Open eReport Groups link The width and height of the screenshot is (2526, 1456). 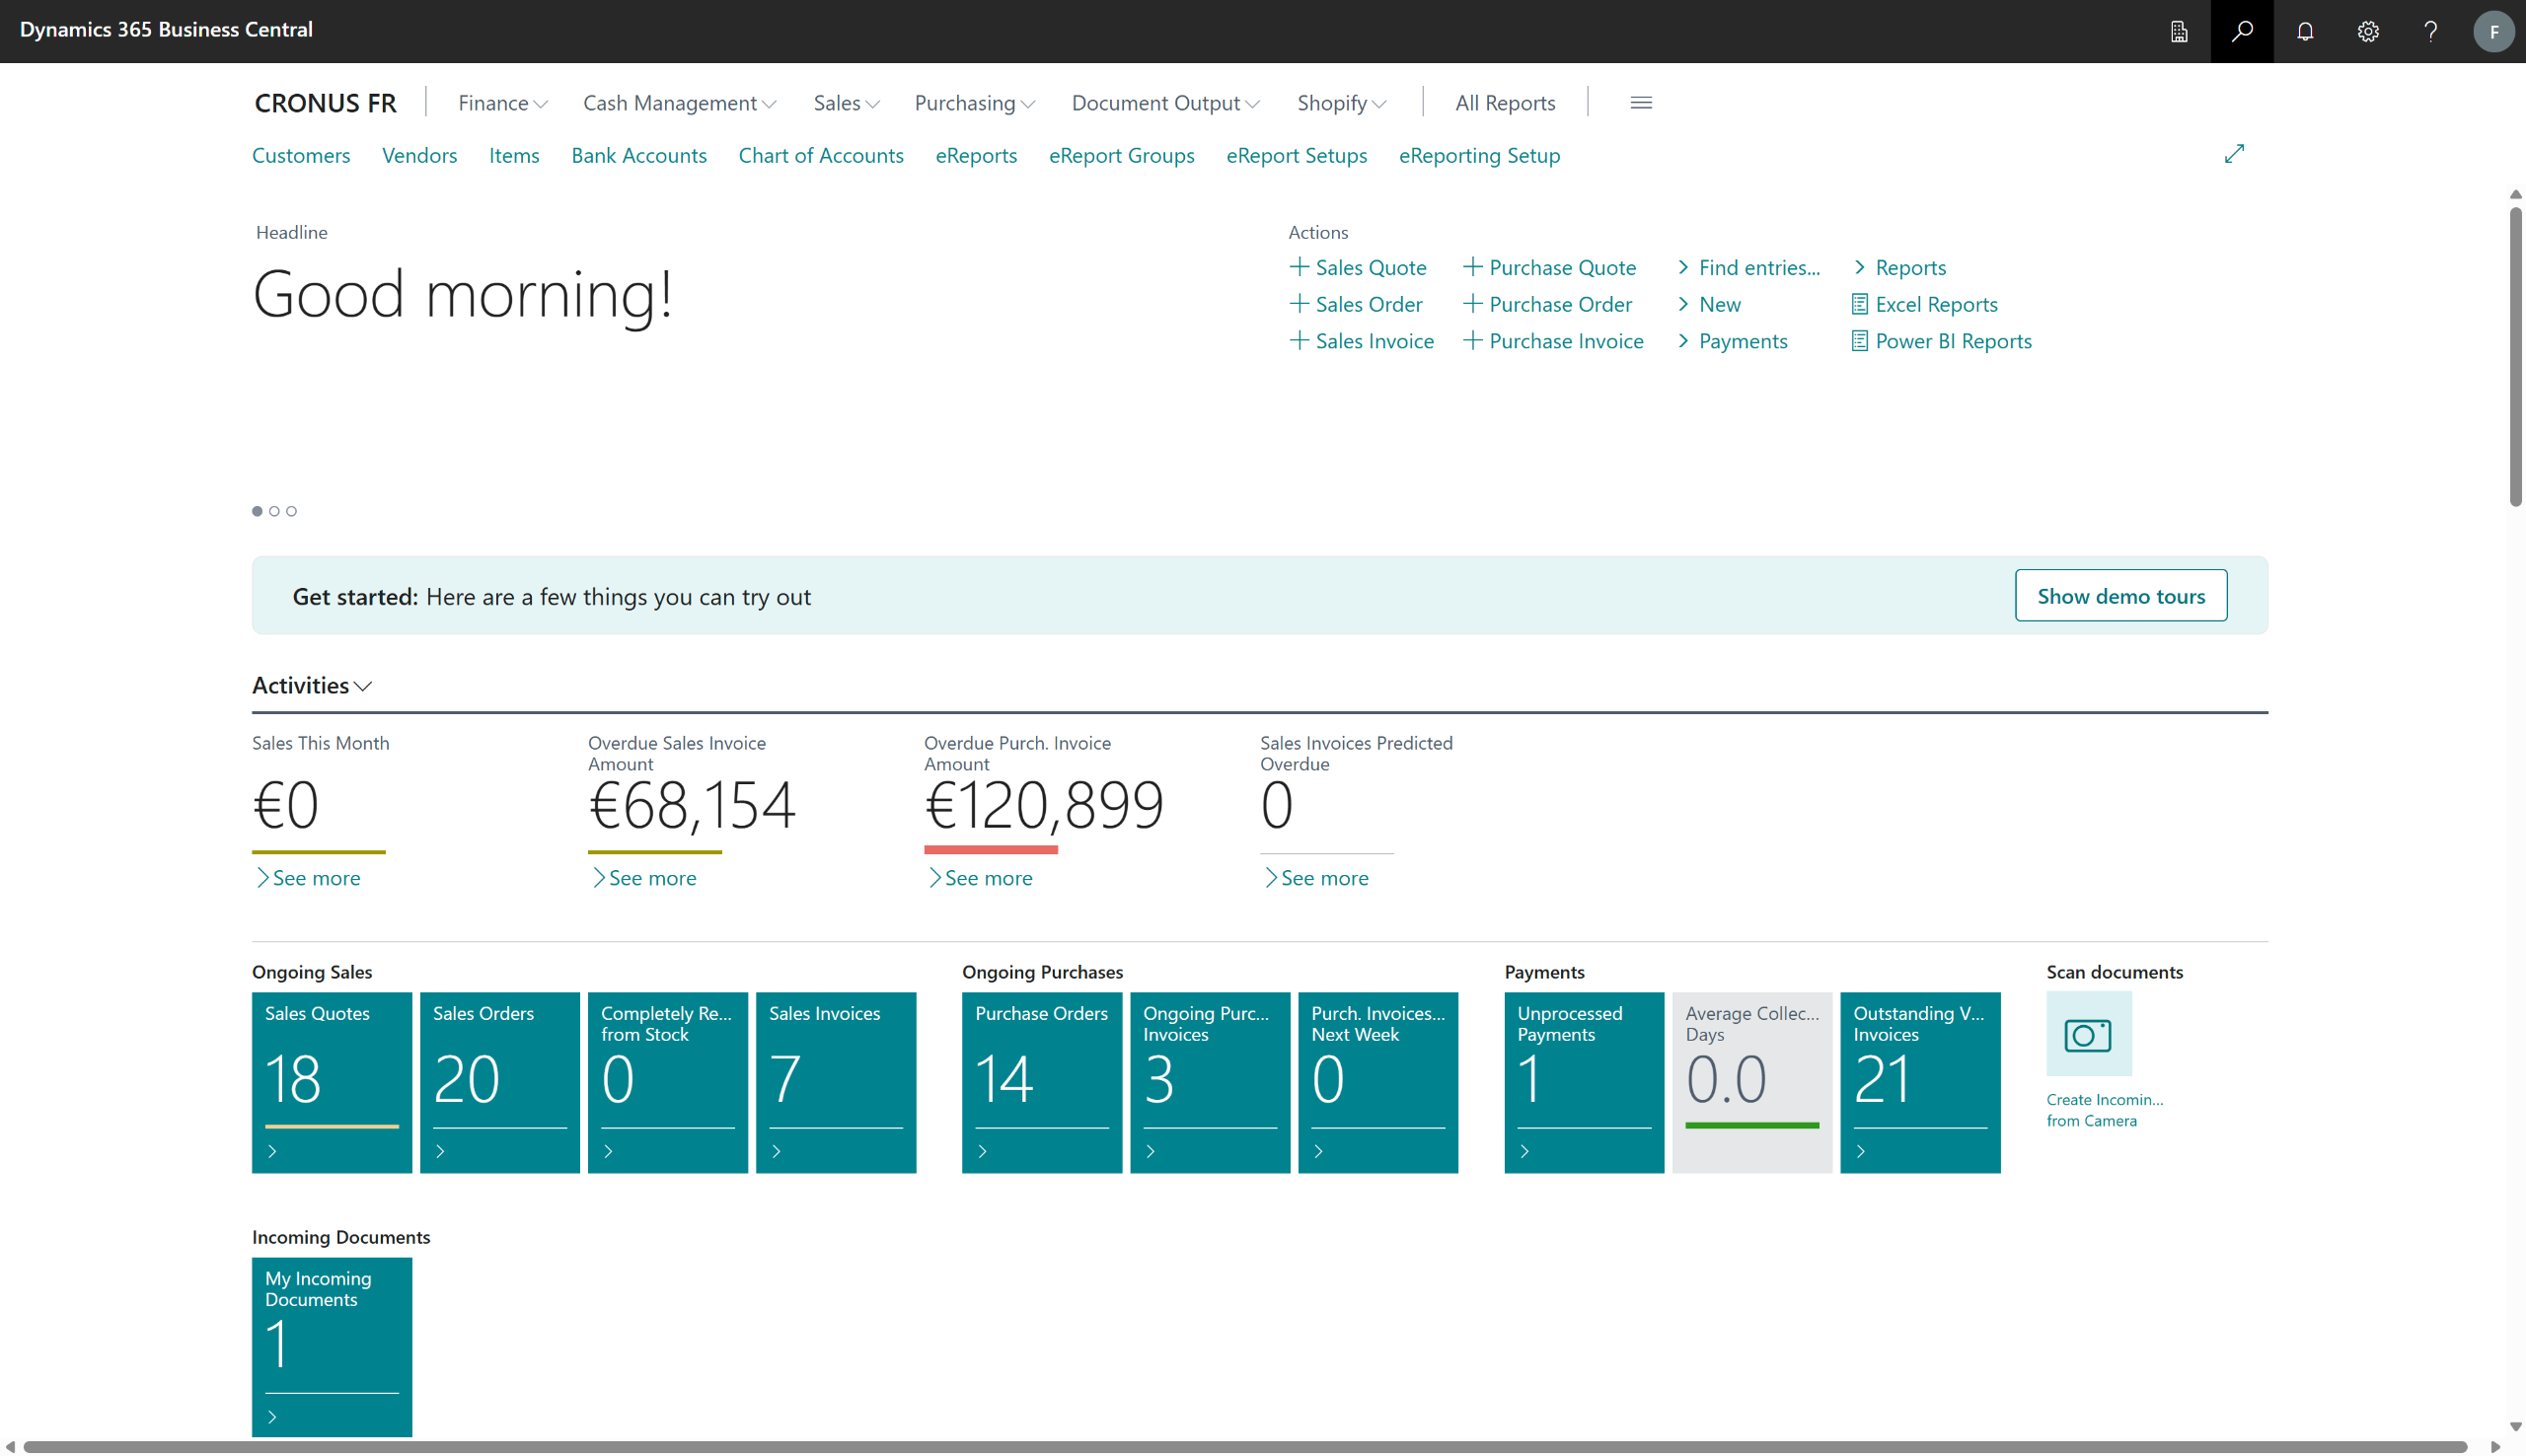(1121, 155)
